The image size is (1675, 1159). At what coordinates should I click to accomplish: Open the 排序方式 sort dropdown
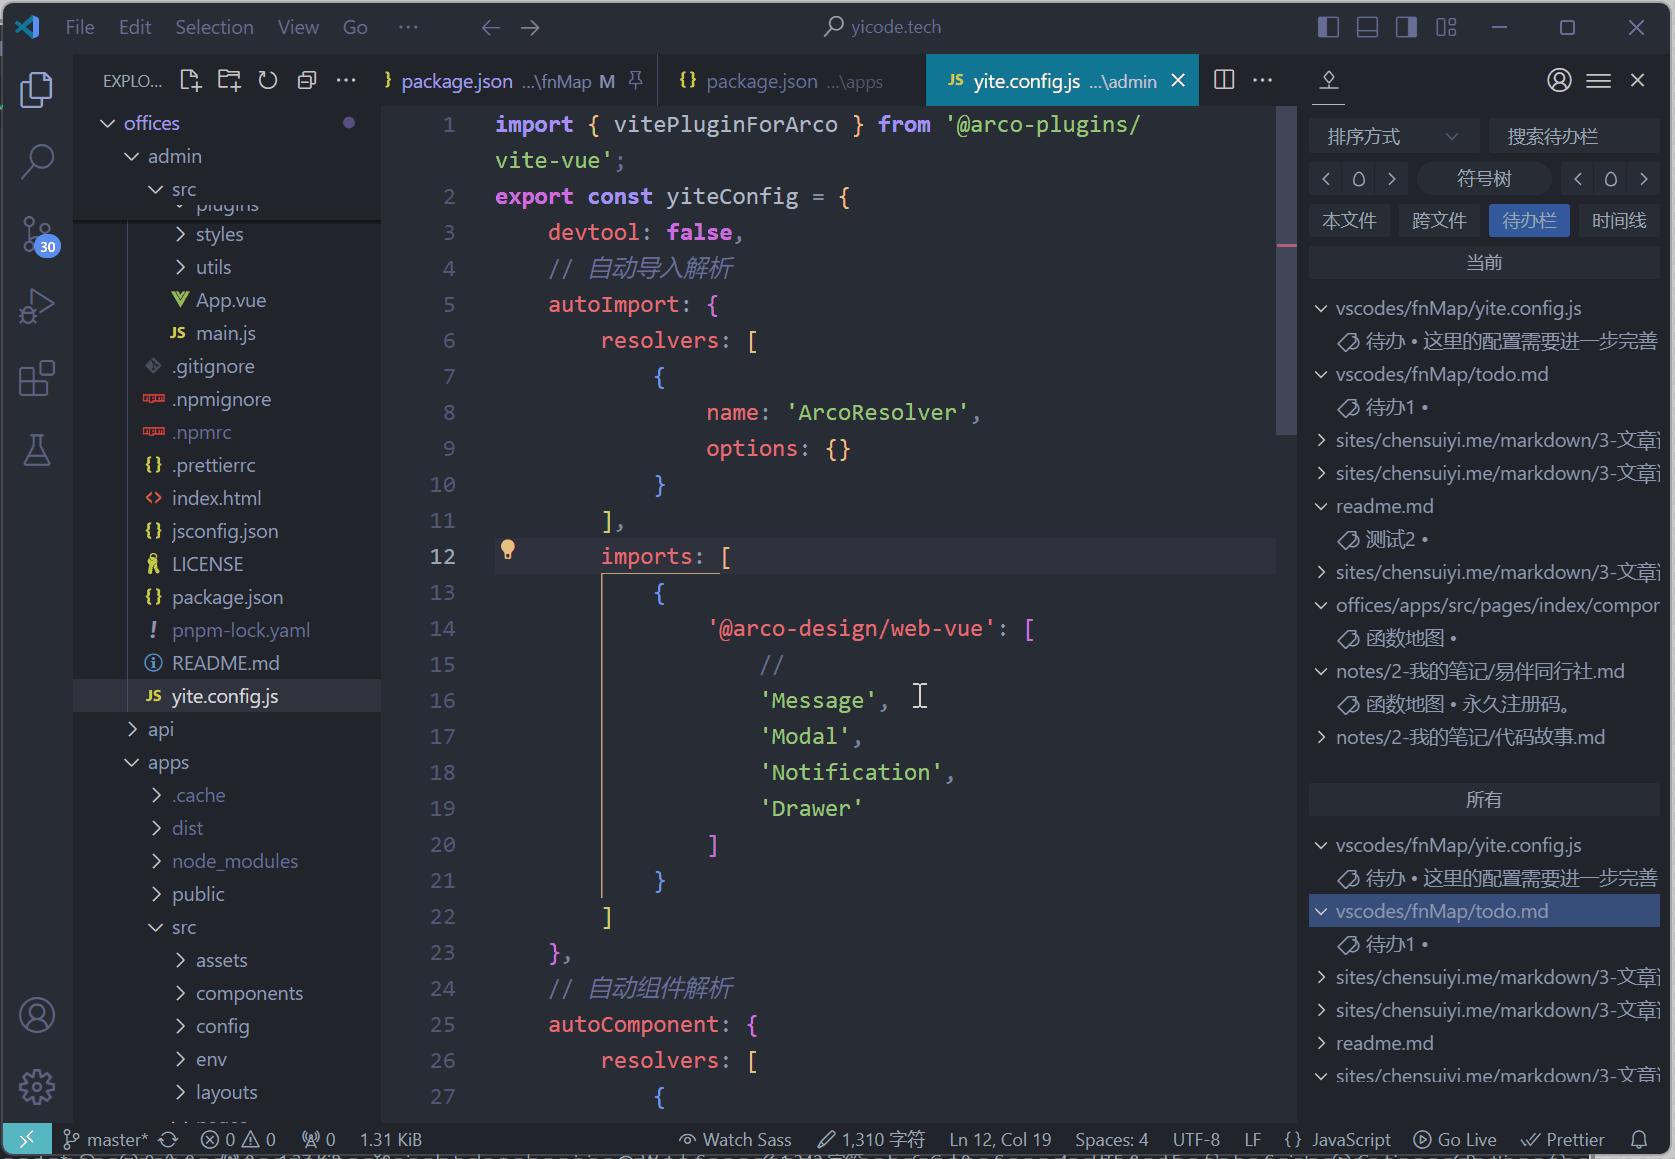tap(1394, 135)
